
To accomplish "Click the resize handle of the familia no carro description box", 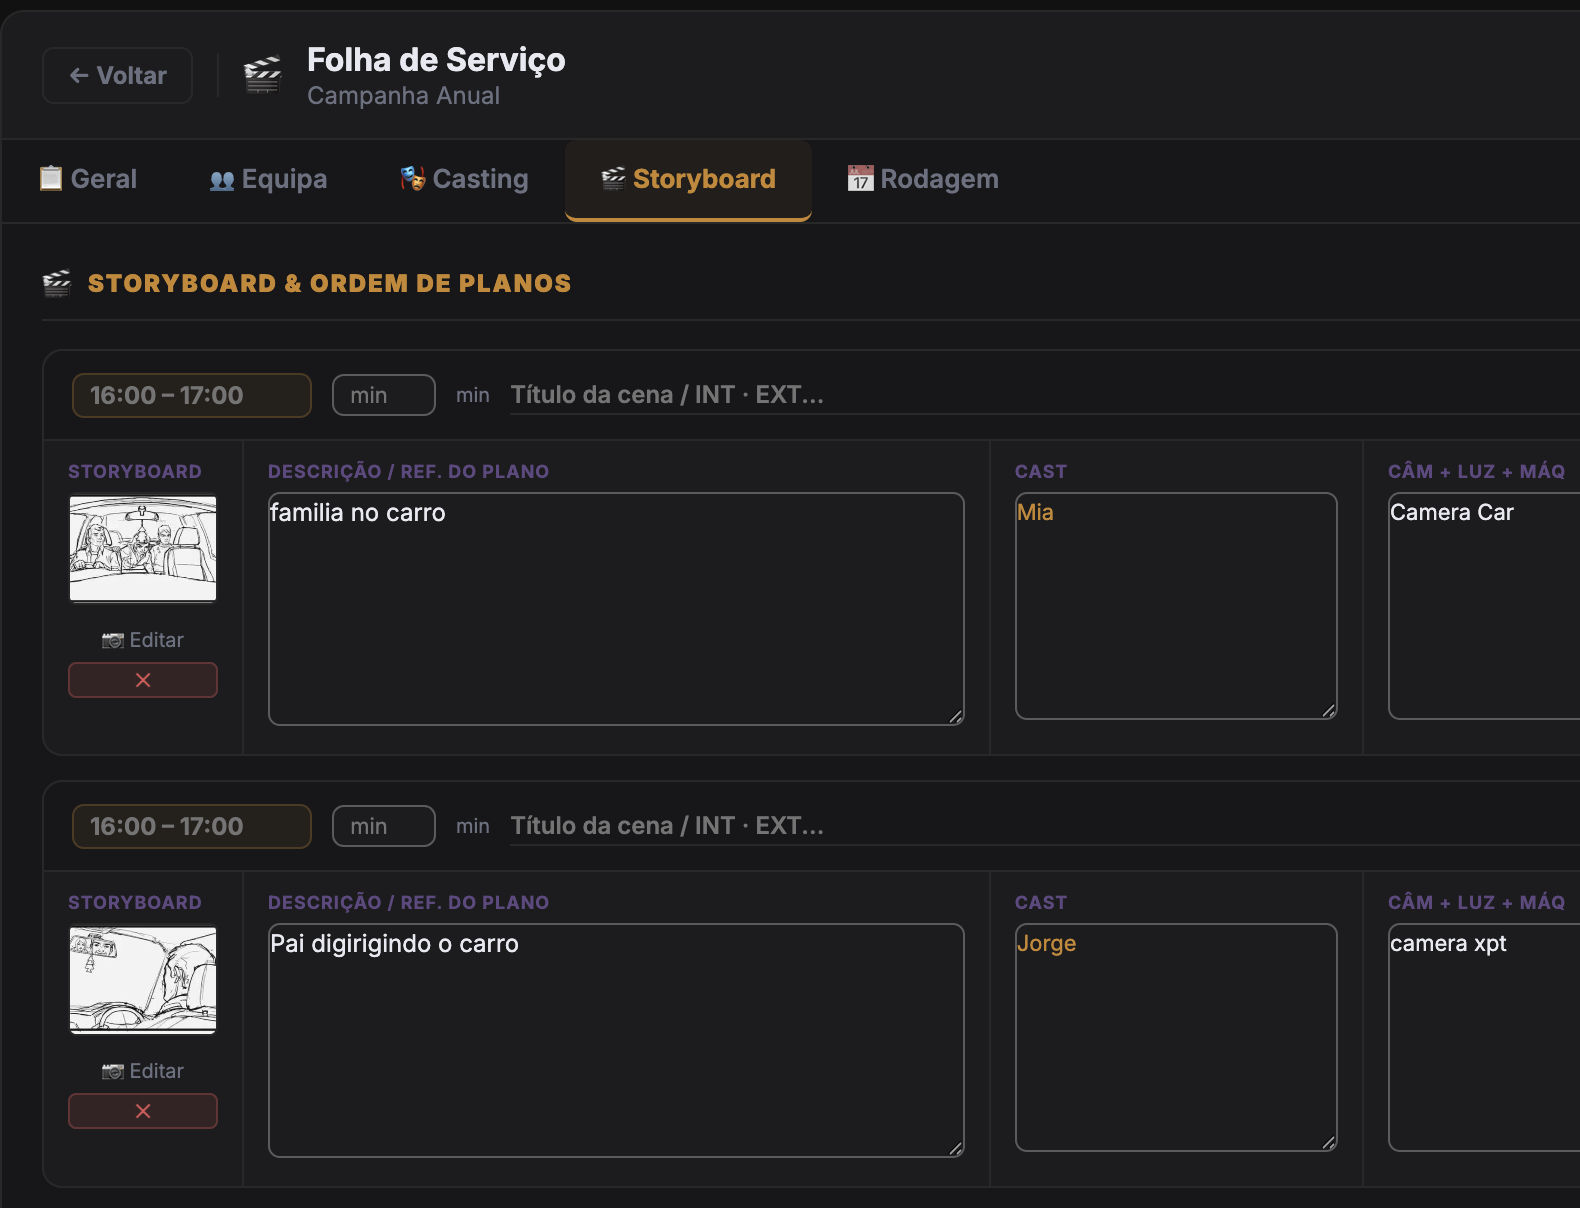I will [x=956, y=716].
